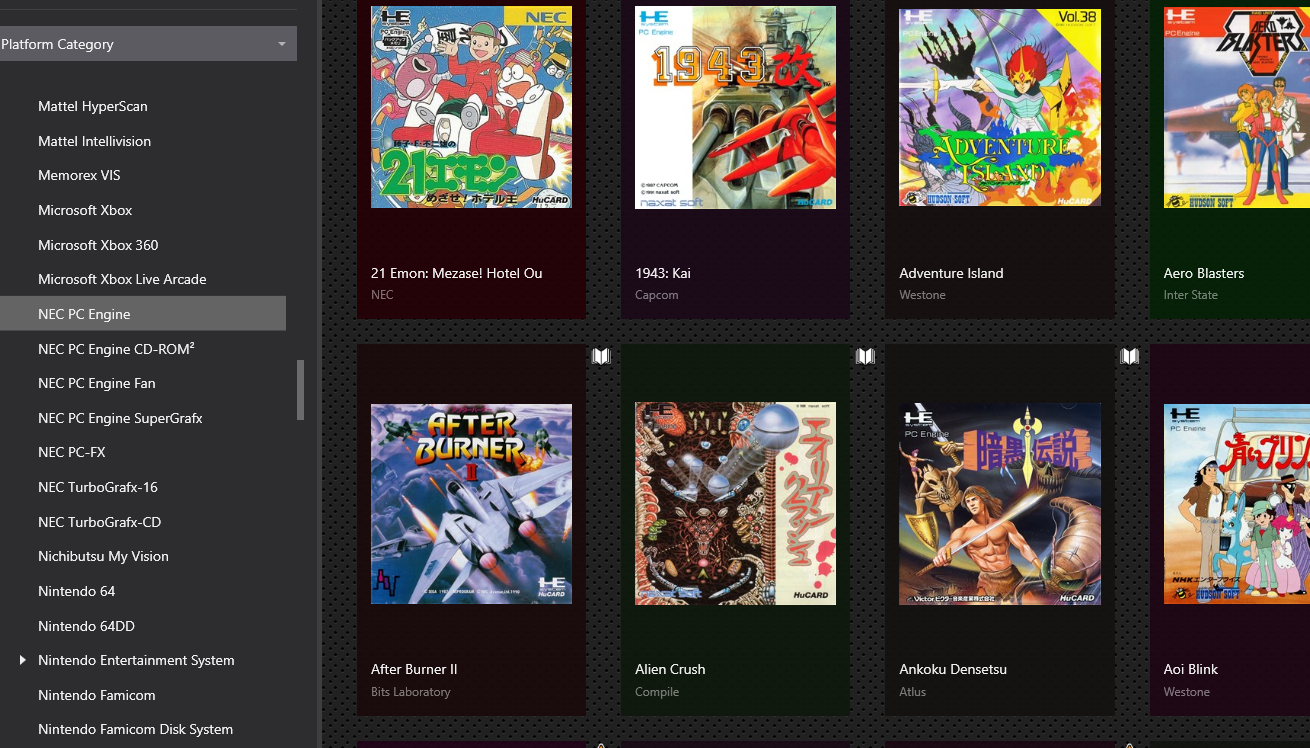Click the Alien Crush game title

670,669
